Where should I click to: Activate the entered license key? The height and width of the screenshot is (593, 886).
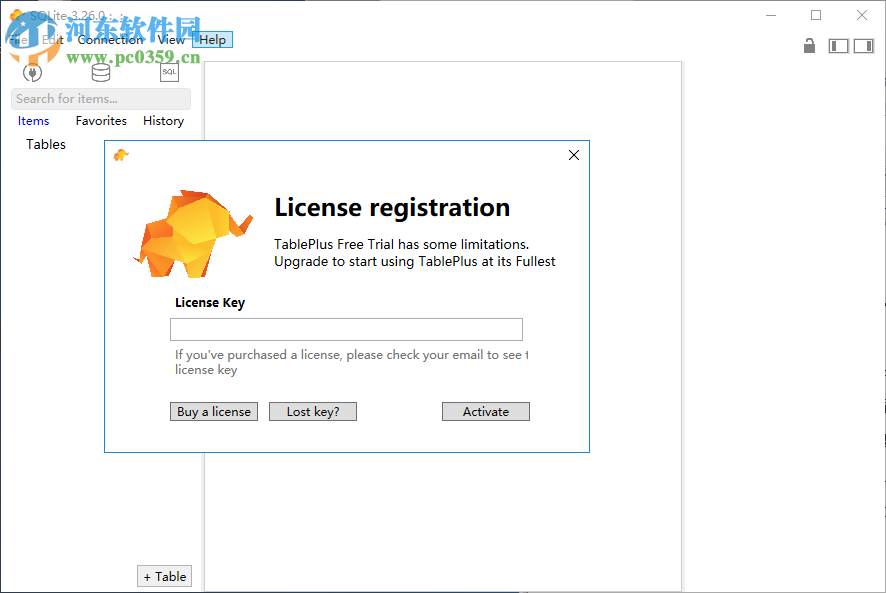click(x=485, y=411)
